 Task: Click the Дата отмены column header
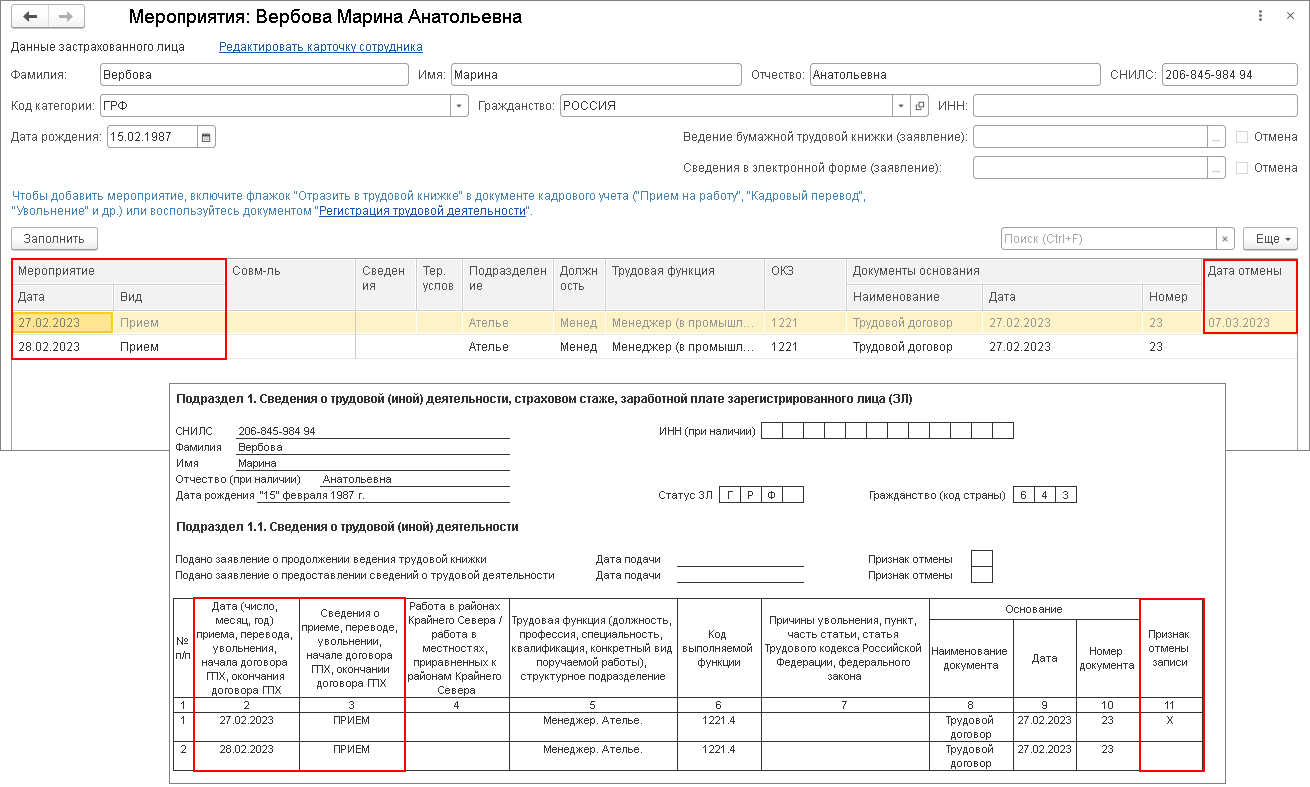pos(1250,284)
